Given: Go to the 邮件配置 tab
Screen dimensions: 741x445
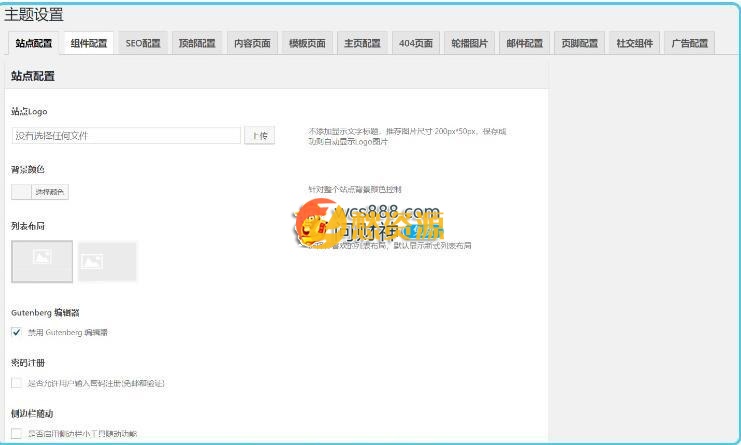Looking at the screenshot, I should (525, 43).
